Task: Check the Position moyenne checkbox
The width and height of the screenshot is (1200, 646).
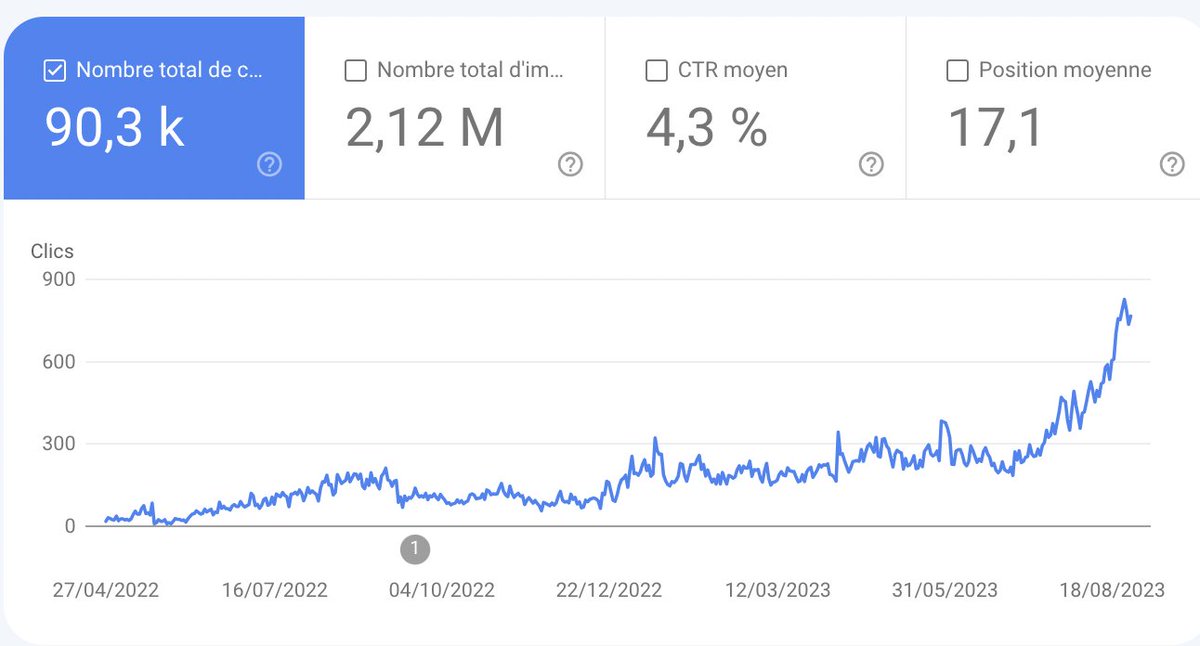Action: click(x=957, y=71)
